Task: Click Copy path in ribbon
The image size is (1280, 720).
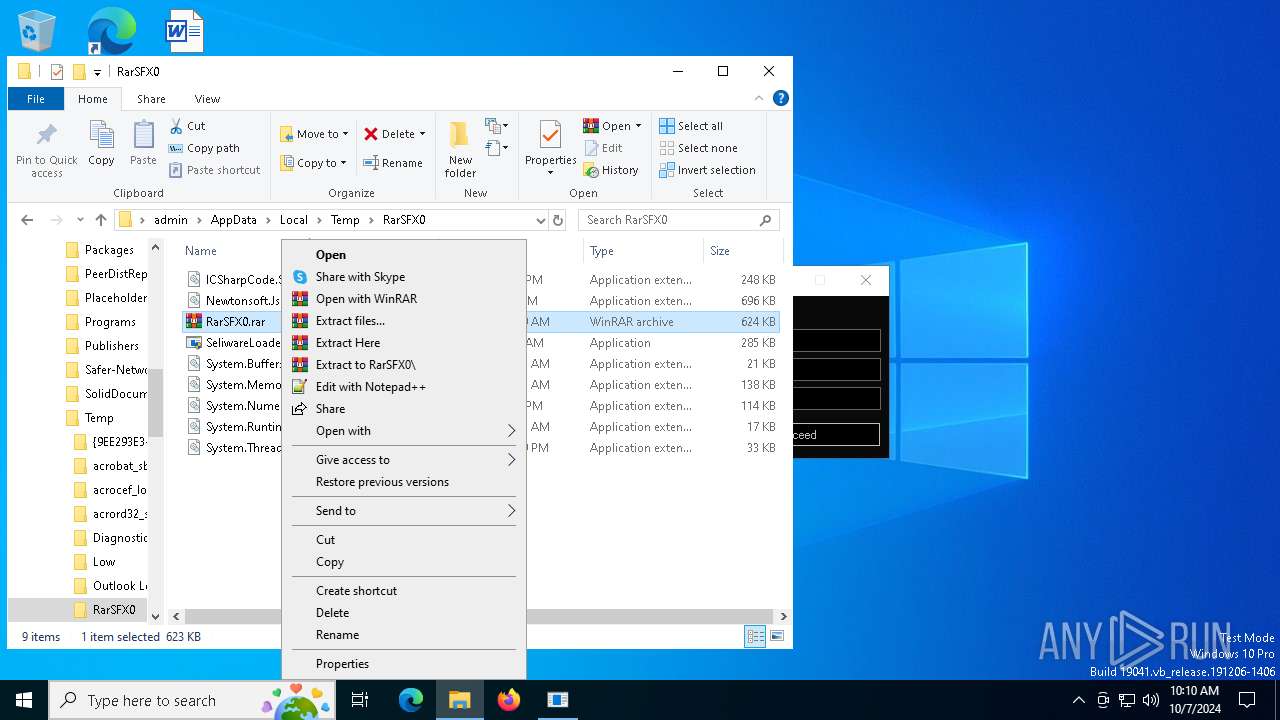Action: click(204, 148)
